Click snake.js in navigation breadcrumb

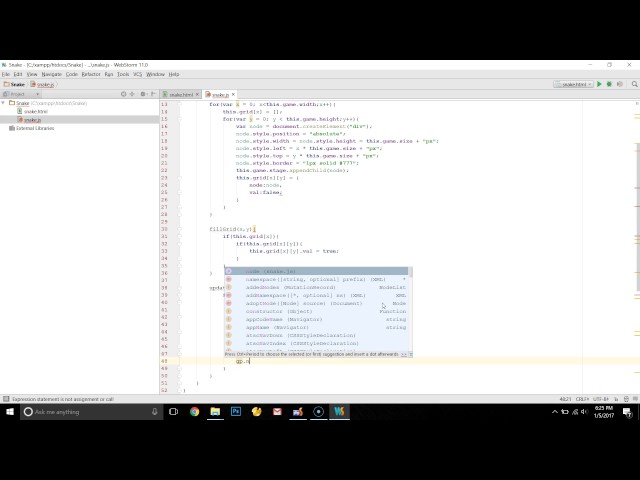(42, 84)
